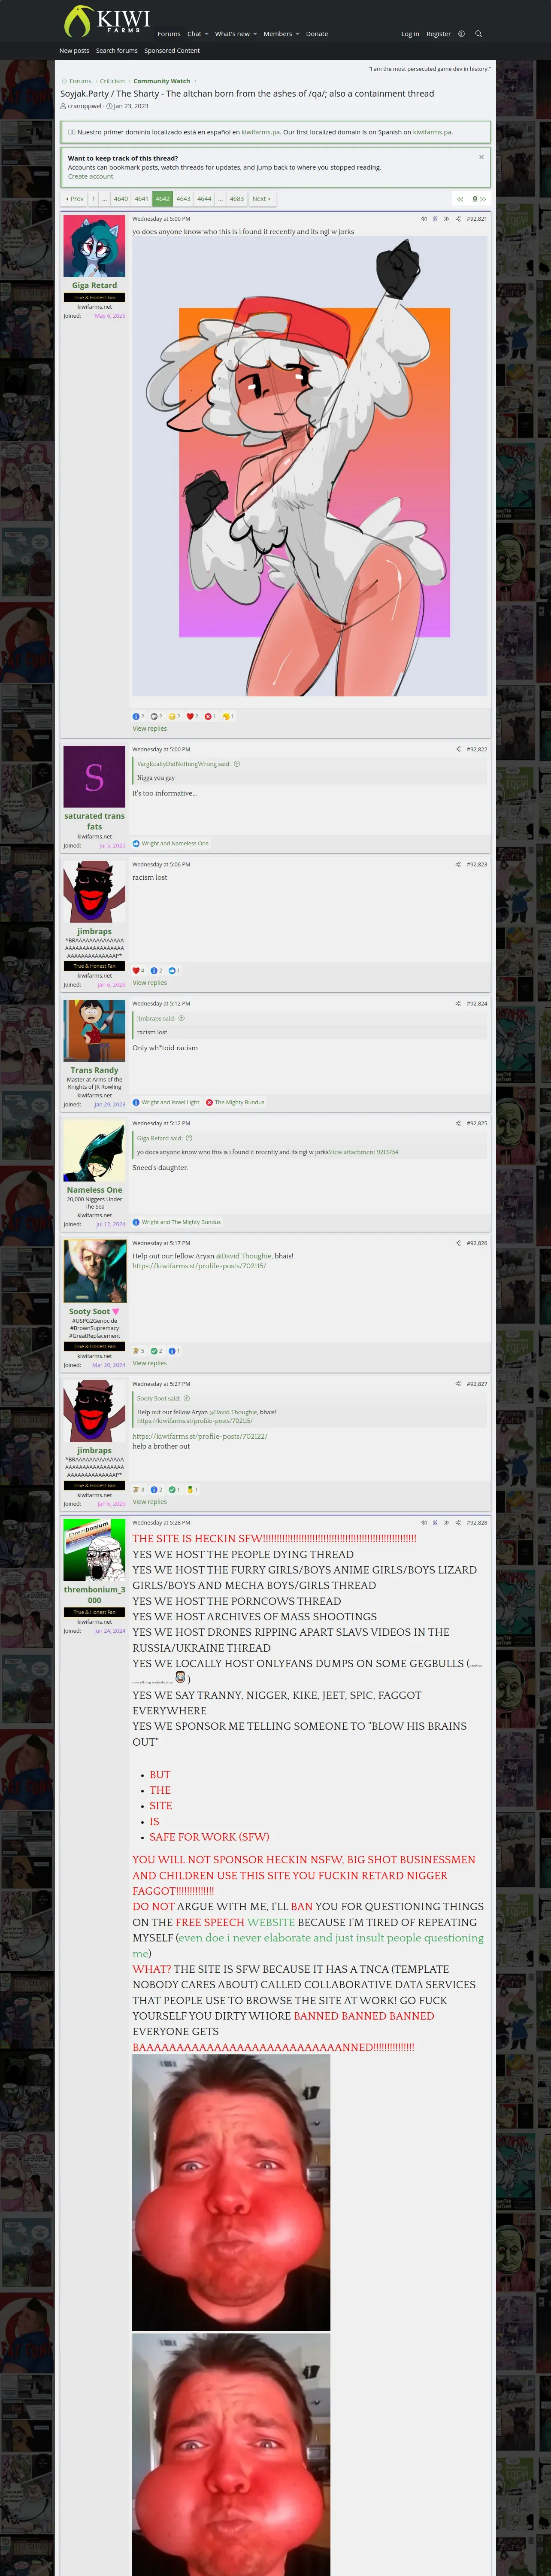Click red X reaction on post #92,821
This screenshot has width=551, height=2576.
point(208,716)
